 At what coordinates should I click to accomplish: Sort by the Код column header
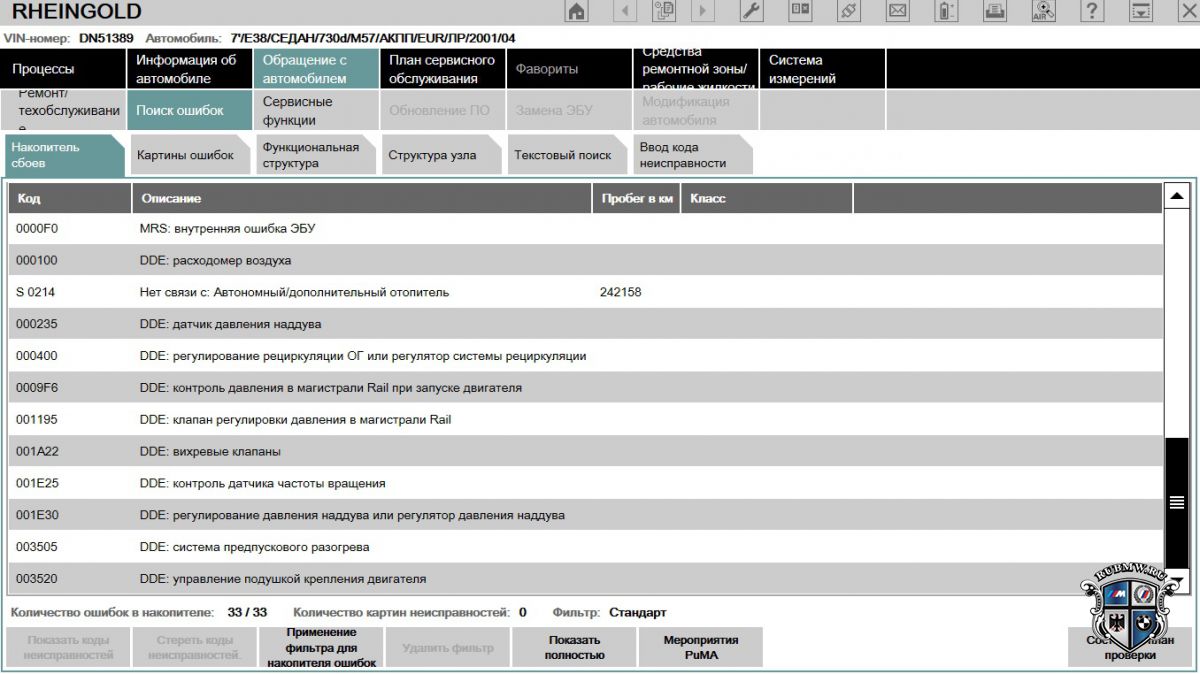click(x=70, y=198)
